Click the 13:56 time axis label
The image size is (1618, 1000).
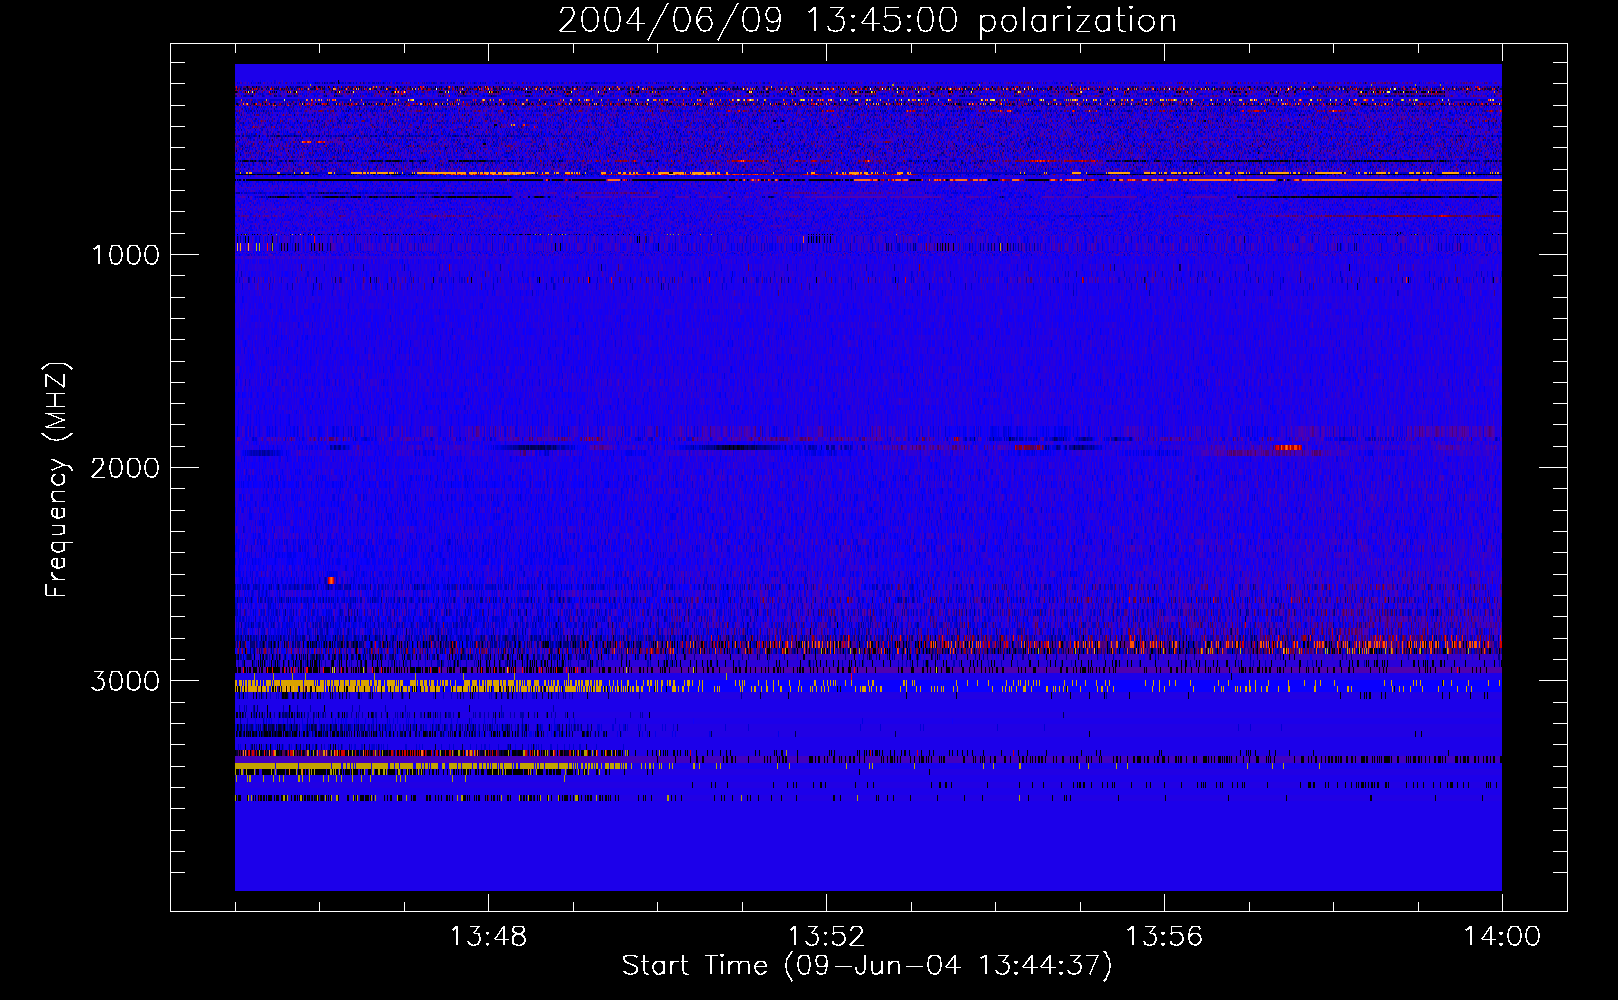pyautogui.click(x=1164, y=937)
